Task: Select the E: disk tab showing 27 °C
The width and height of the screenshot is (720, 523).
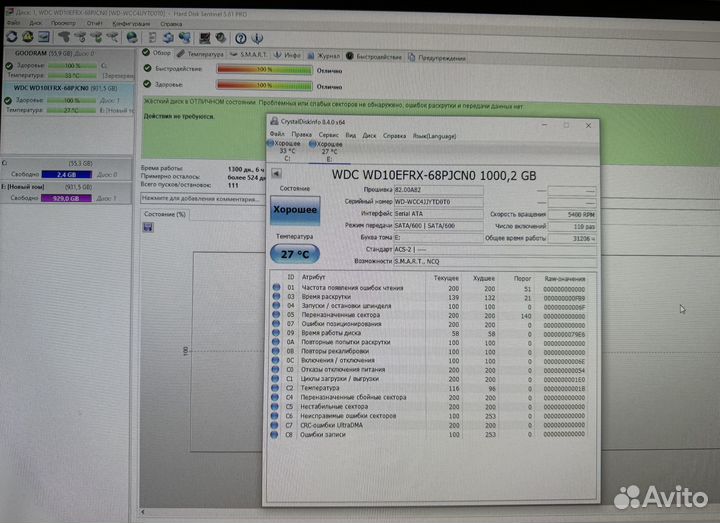Action: tap(327, 151)
